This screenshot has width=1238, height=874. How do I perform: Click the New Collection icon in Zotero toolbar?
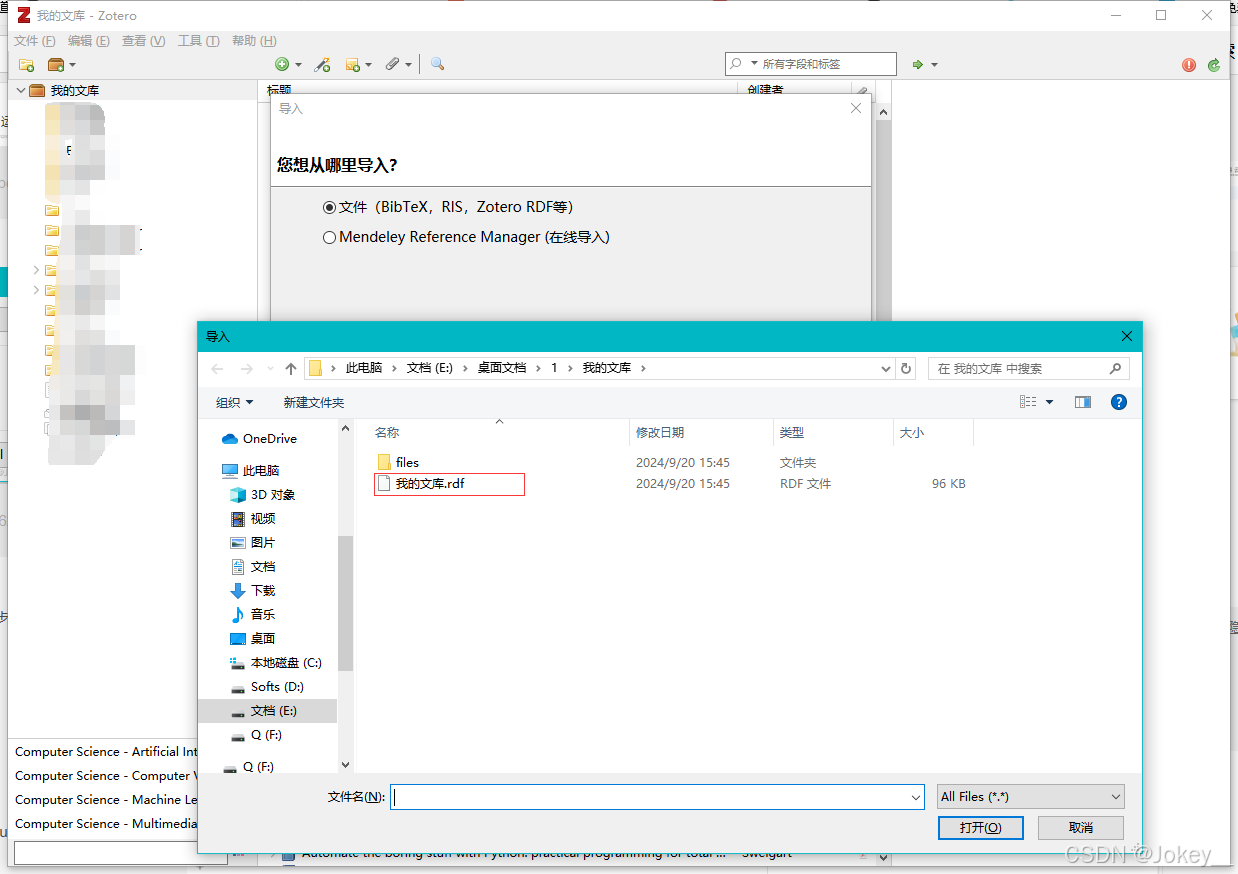27,64
